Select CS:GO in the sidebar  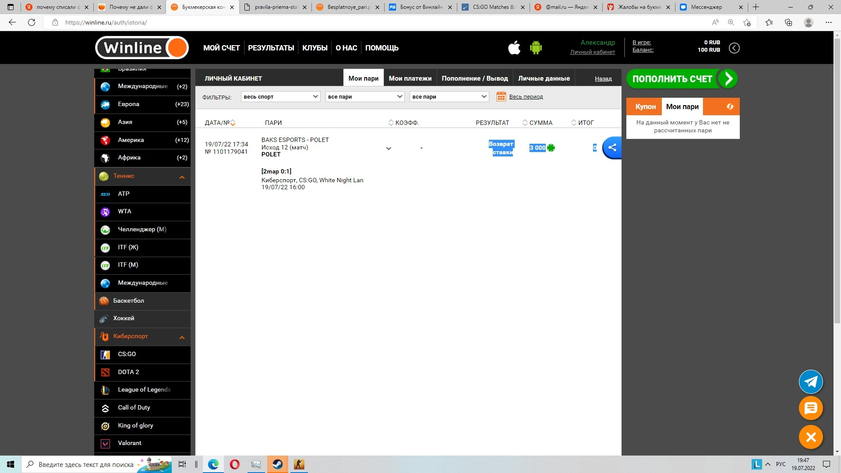tap(143, 354)
